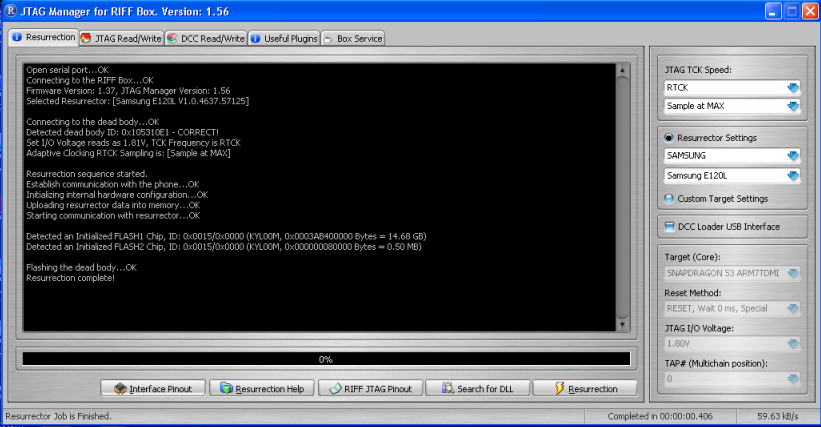Close the JTAG Manager window
The height and width of the screenshot is (427, 821).
[x=810, y=11]
